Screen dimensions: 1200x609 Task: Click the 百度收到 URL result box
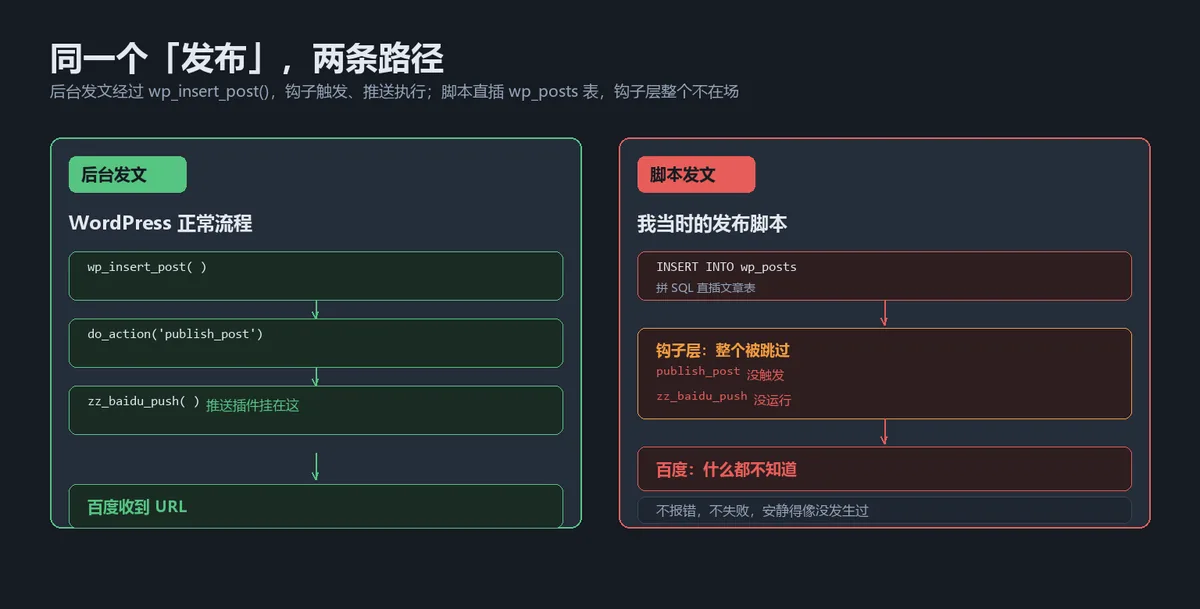tap(316, 506)
